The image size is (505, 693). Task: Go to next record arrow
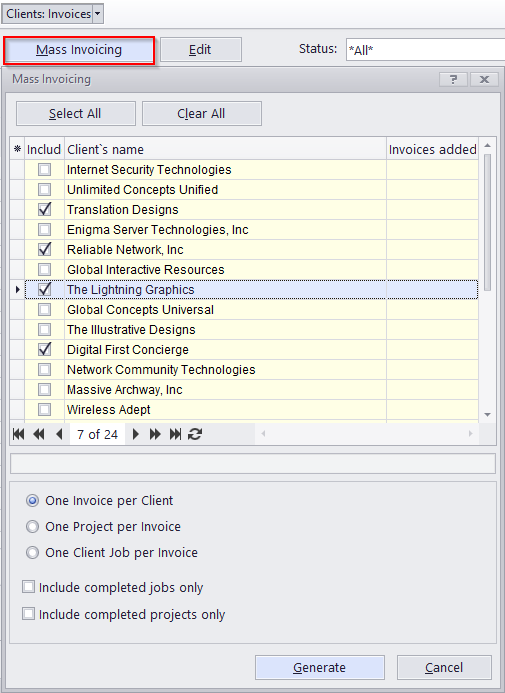click(136, 434)
